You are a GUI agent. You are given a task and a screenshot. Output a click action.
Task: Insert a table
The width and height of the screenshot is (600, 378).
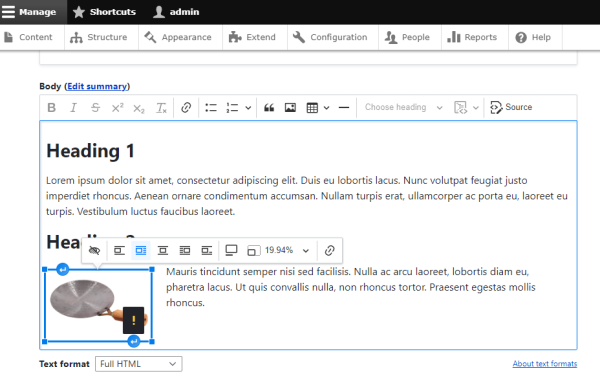pos(312,108)
